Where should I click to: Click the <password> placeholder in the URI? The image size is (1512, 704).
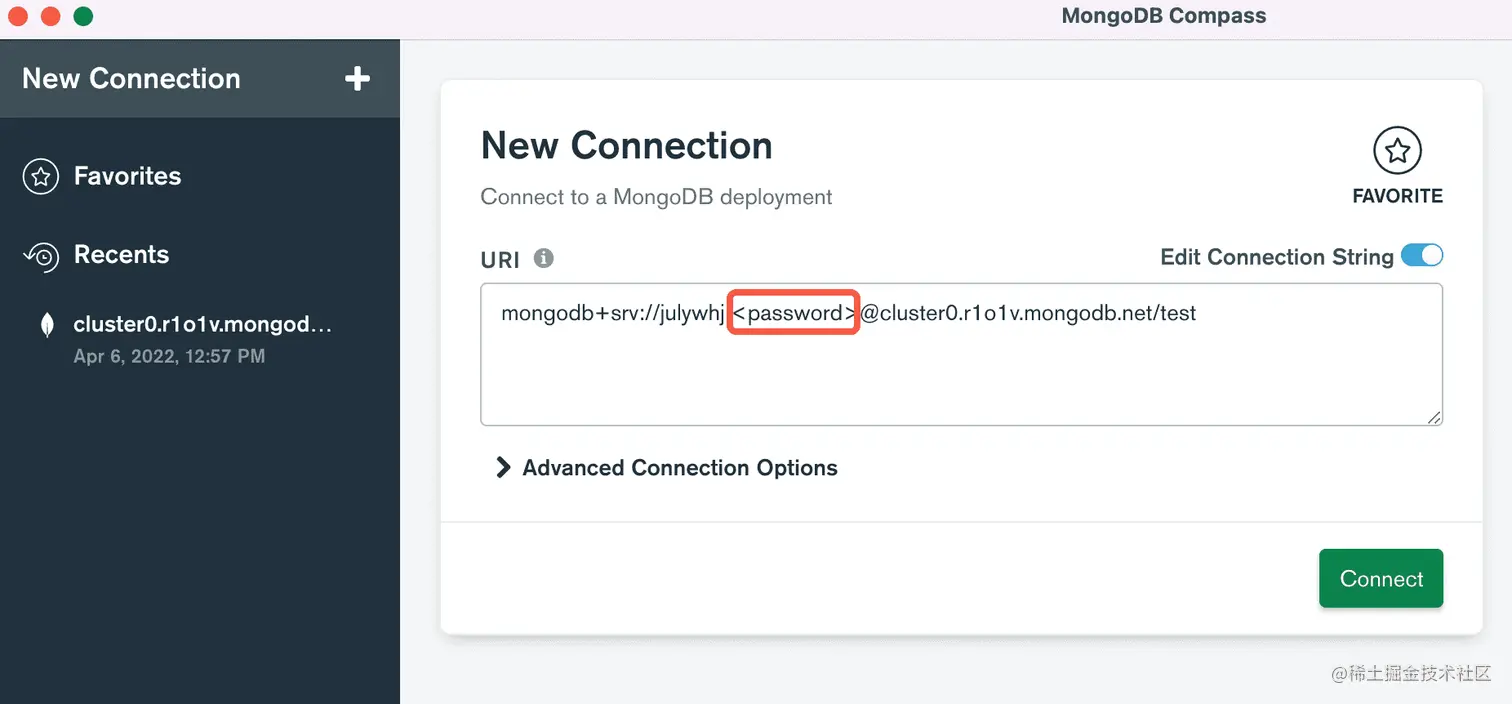click(x=794, y=313)
